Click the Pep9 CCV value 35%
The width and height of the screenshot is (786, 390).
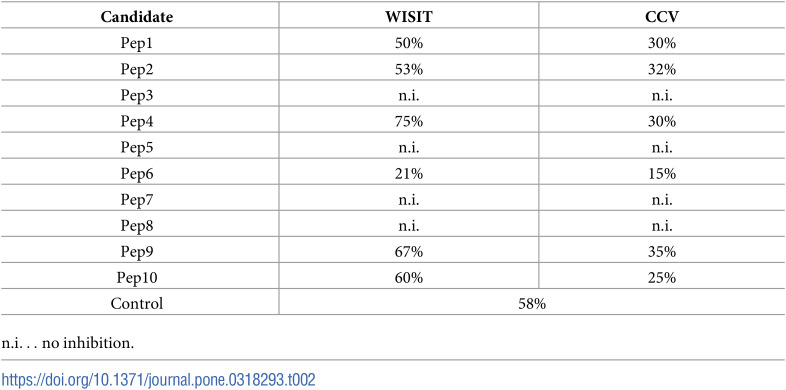click(662, 252)
